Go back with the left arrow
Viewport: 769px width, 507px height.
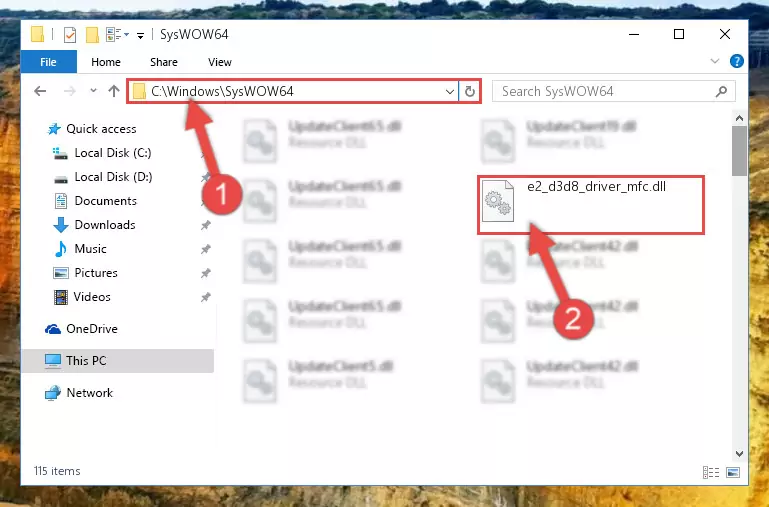point(40,91)
